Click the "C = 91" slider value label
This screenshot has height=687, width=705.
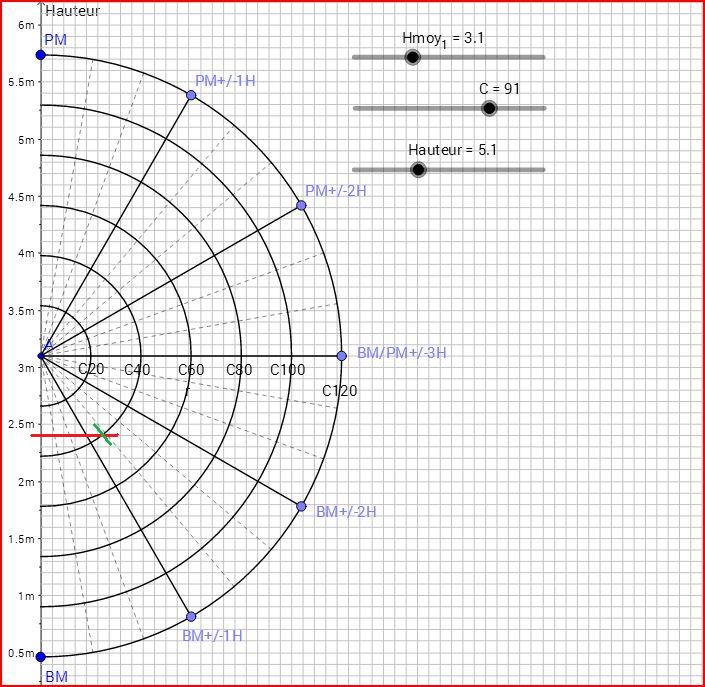click(x=499, y=89)
